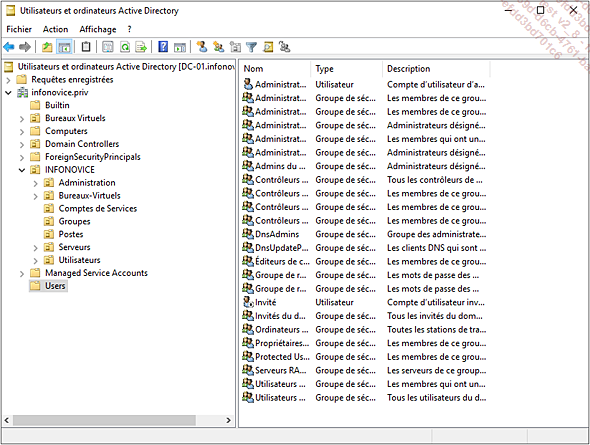The image size is (590, 445).
Task: Go forward with the grey right arrow
Action: pos(25,47)
